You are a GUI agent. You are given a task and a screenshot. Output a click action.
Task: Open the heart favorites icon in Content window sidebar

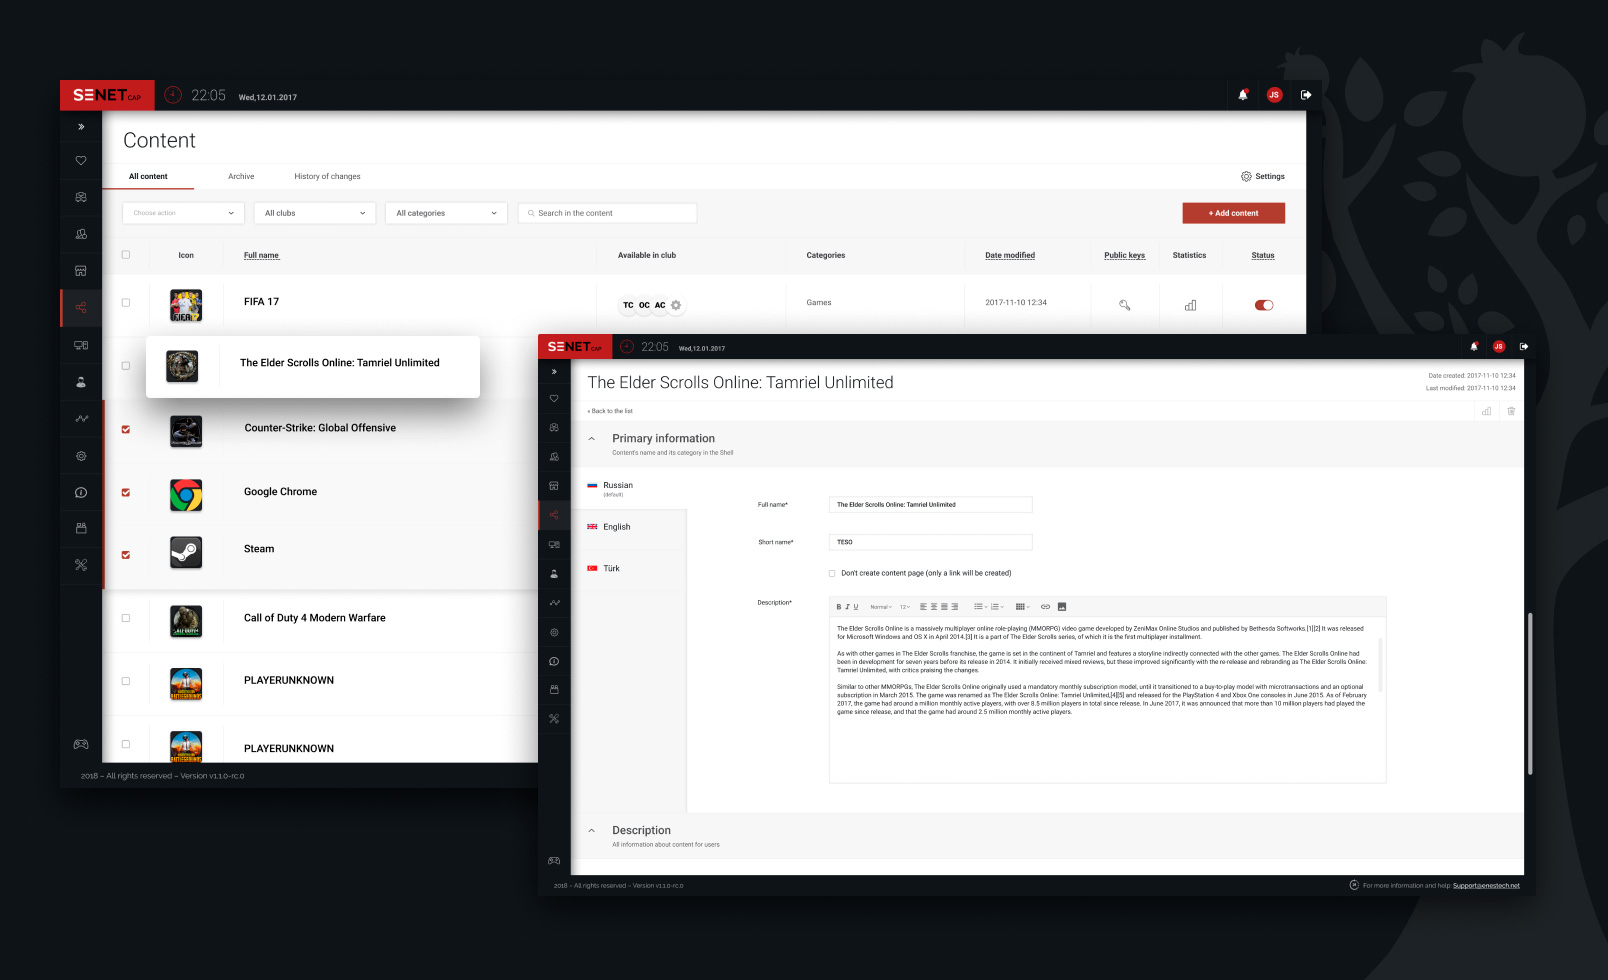(81, 160)
